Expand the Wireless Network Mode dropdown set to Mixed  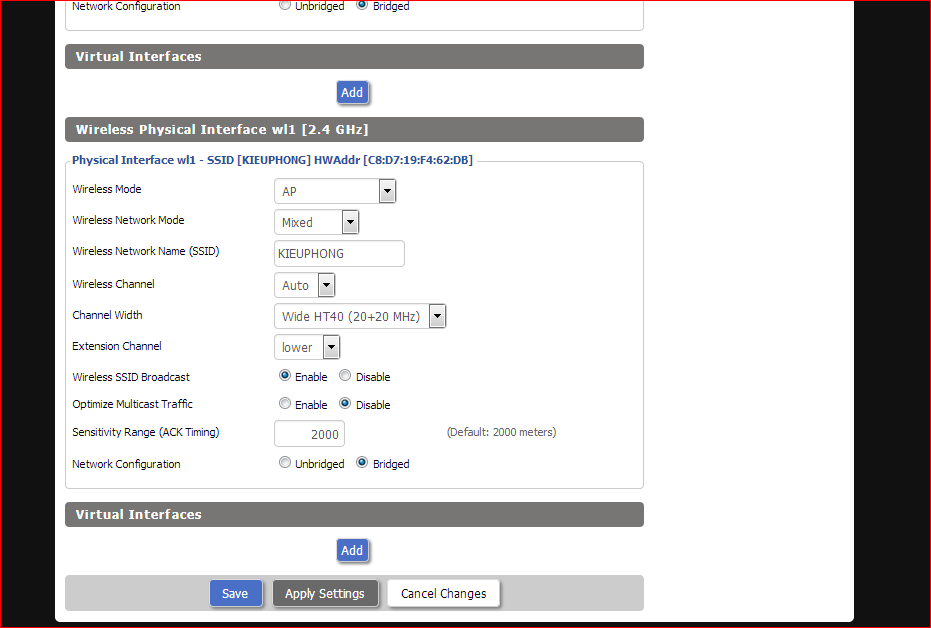(x=316, y=222)
